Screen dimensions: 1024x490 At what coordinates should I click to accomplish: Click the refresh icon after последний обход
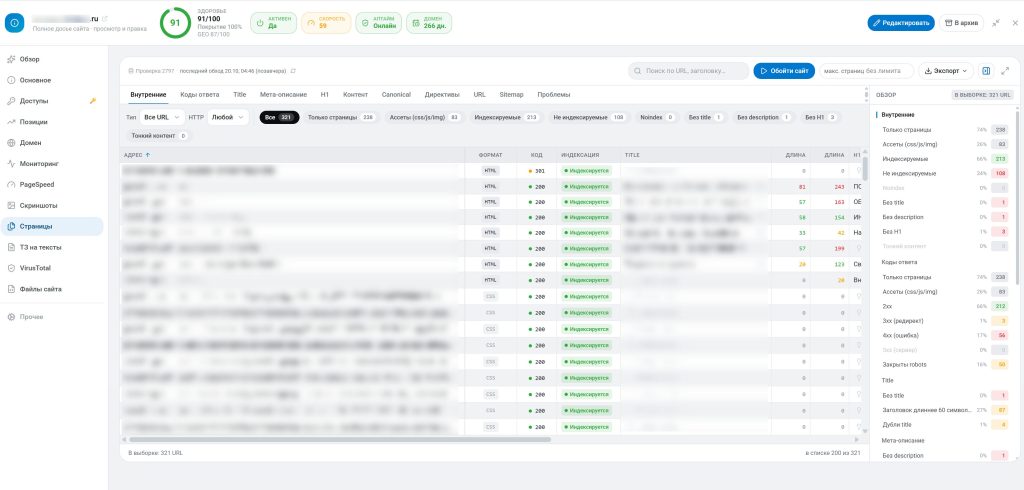[293, 71]
